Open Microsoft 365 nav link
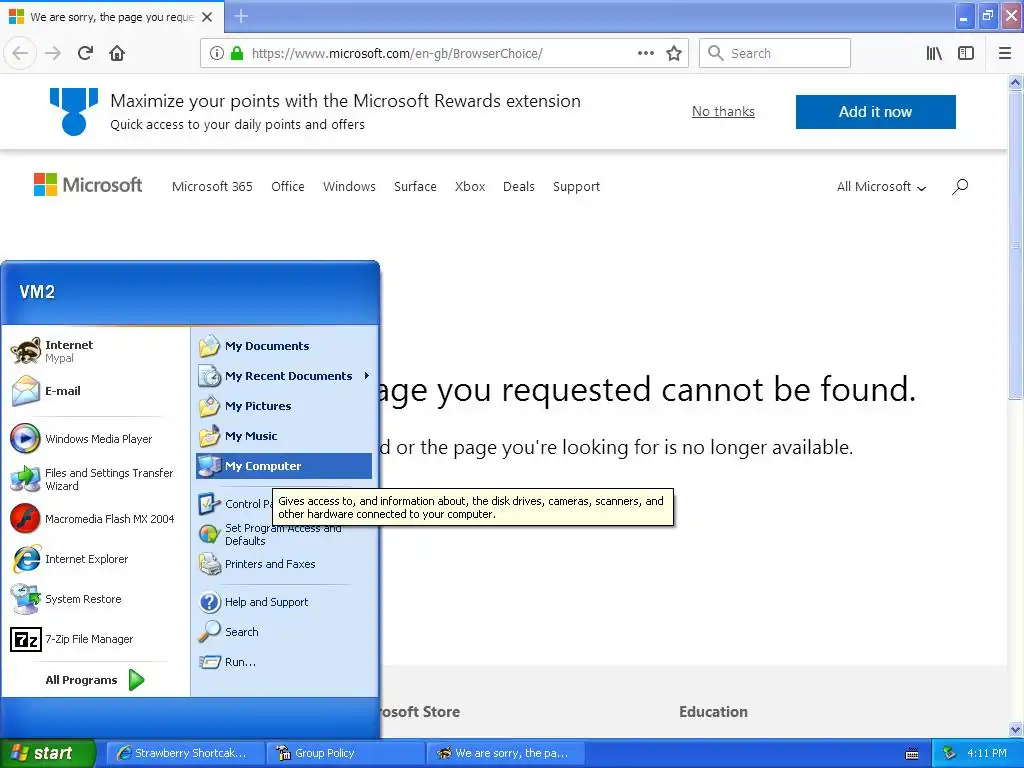Image resolution: width=1024 pixels, height=768 pixels. click(212, 187)
